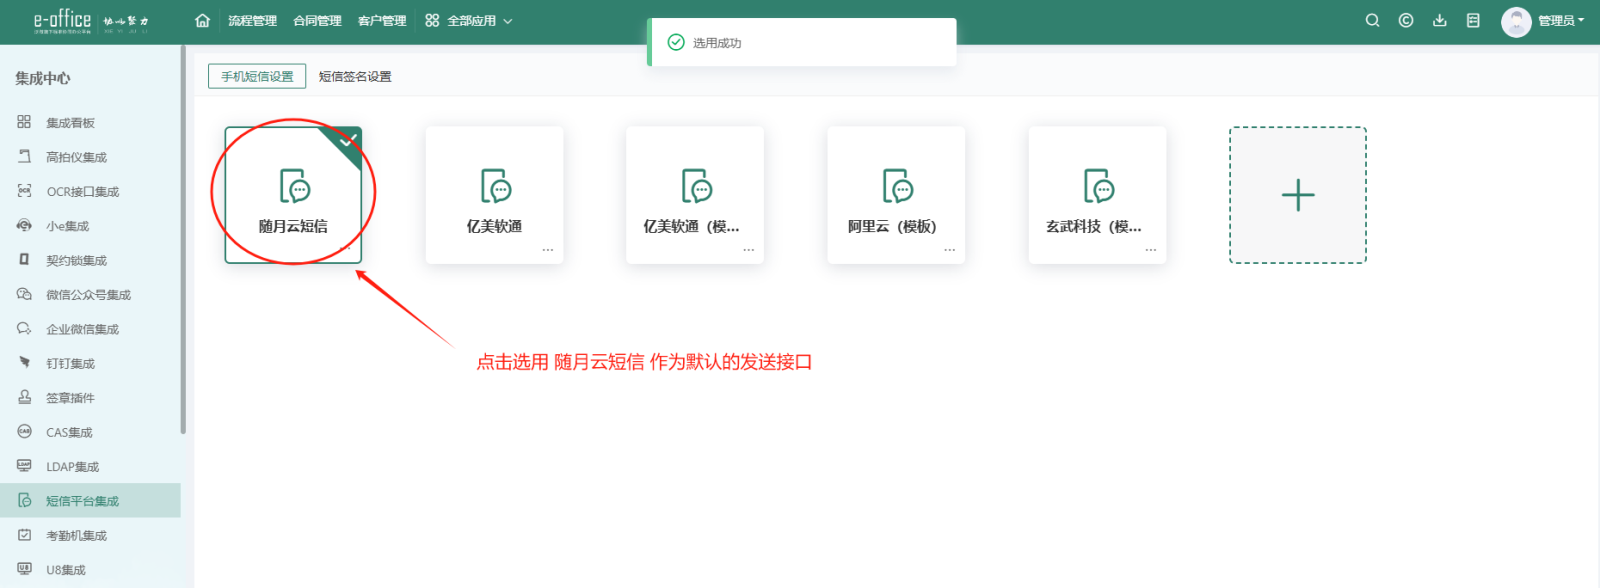This screenshot has height=588, width=1600.
Task: Click the 短信平台集成 label in sidebar
Action: 82,501
